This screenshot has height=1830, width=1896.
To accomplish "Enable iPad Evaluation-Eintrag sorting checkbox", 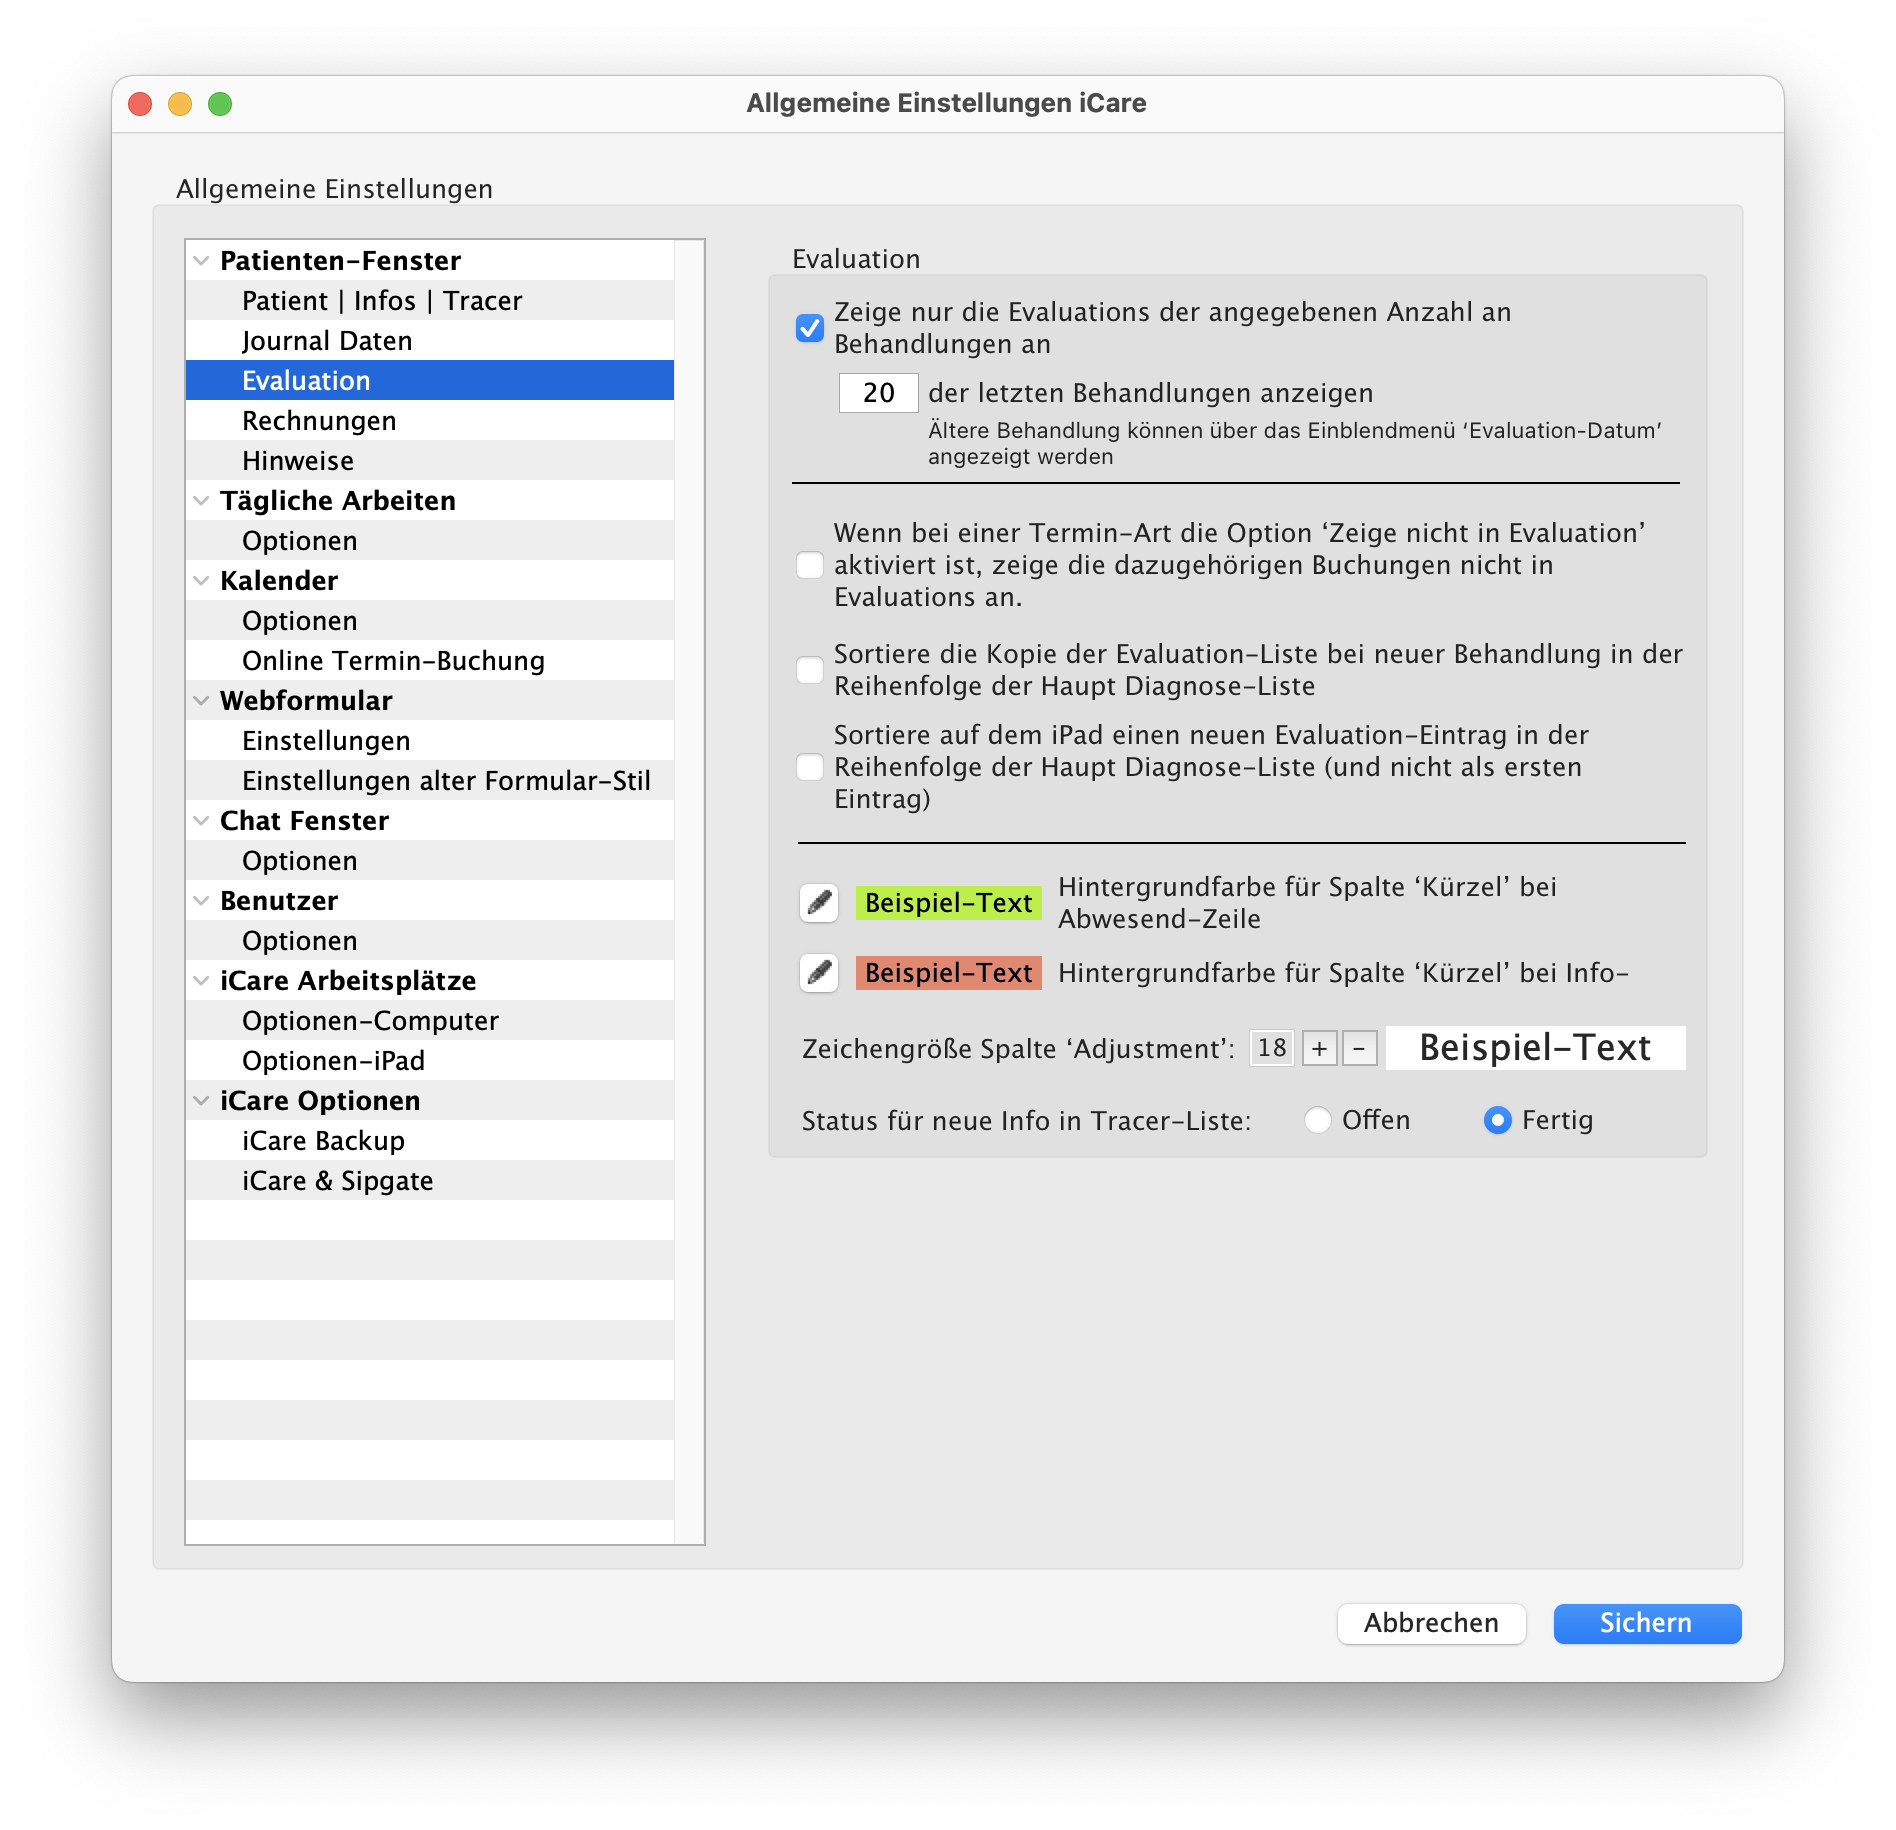I will point(810,767).
